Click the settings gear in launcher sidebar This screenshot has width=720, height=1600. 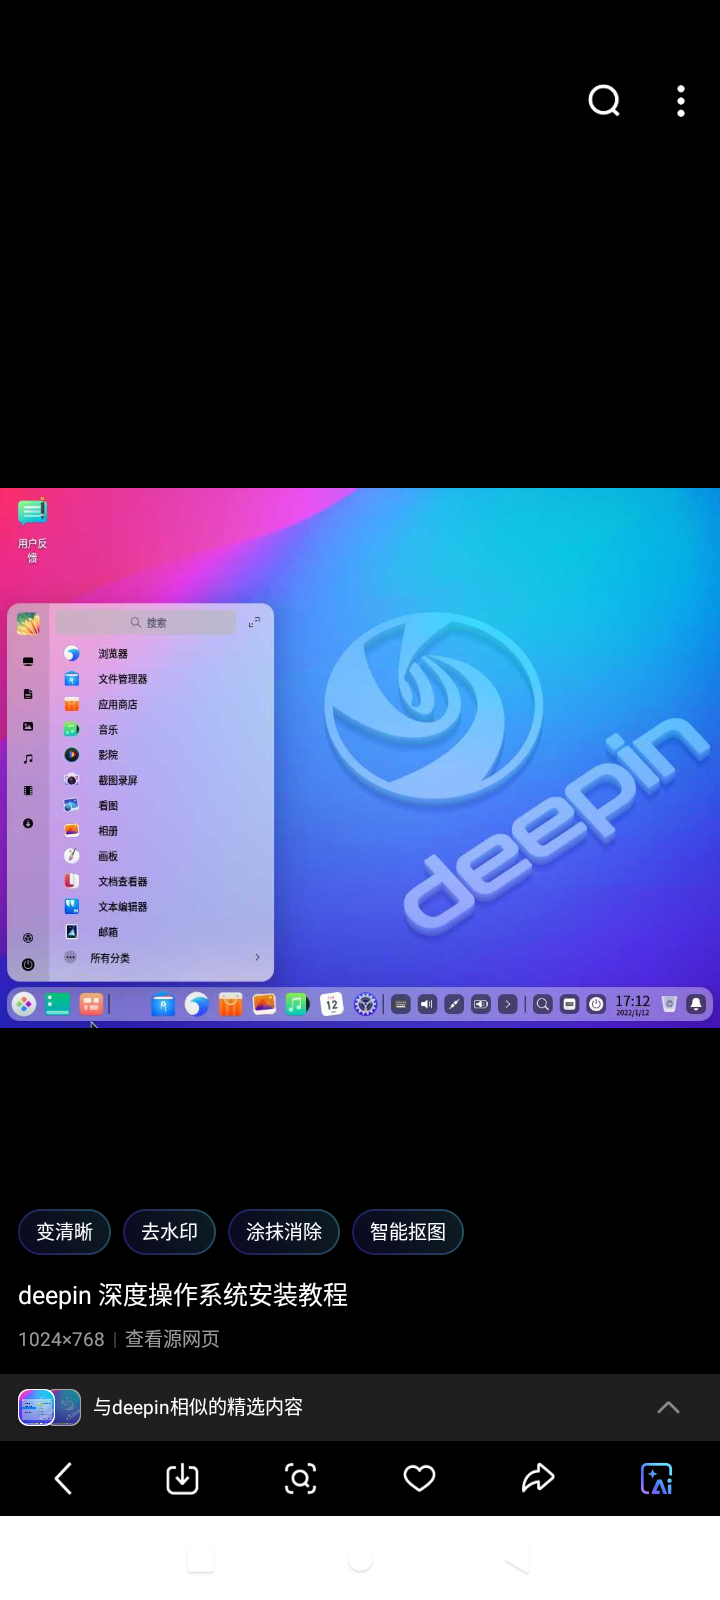click(28, 938)
